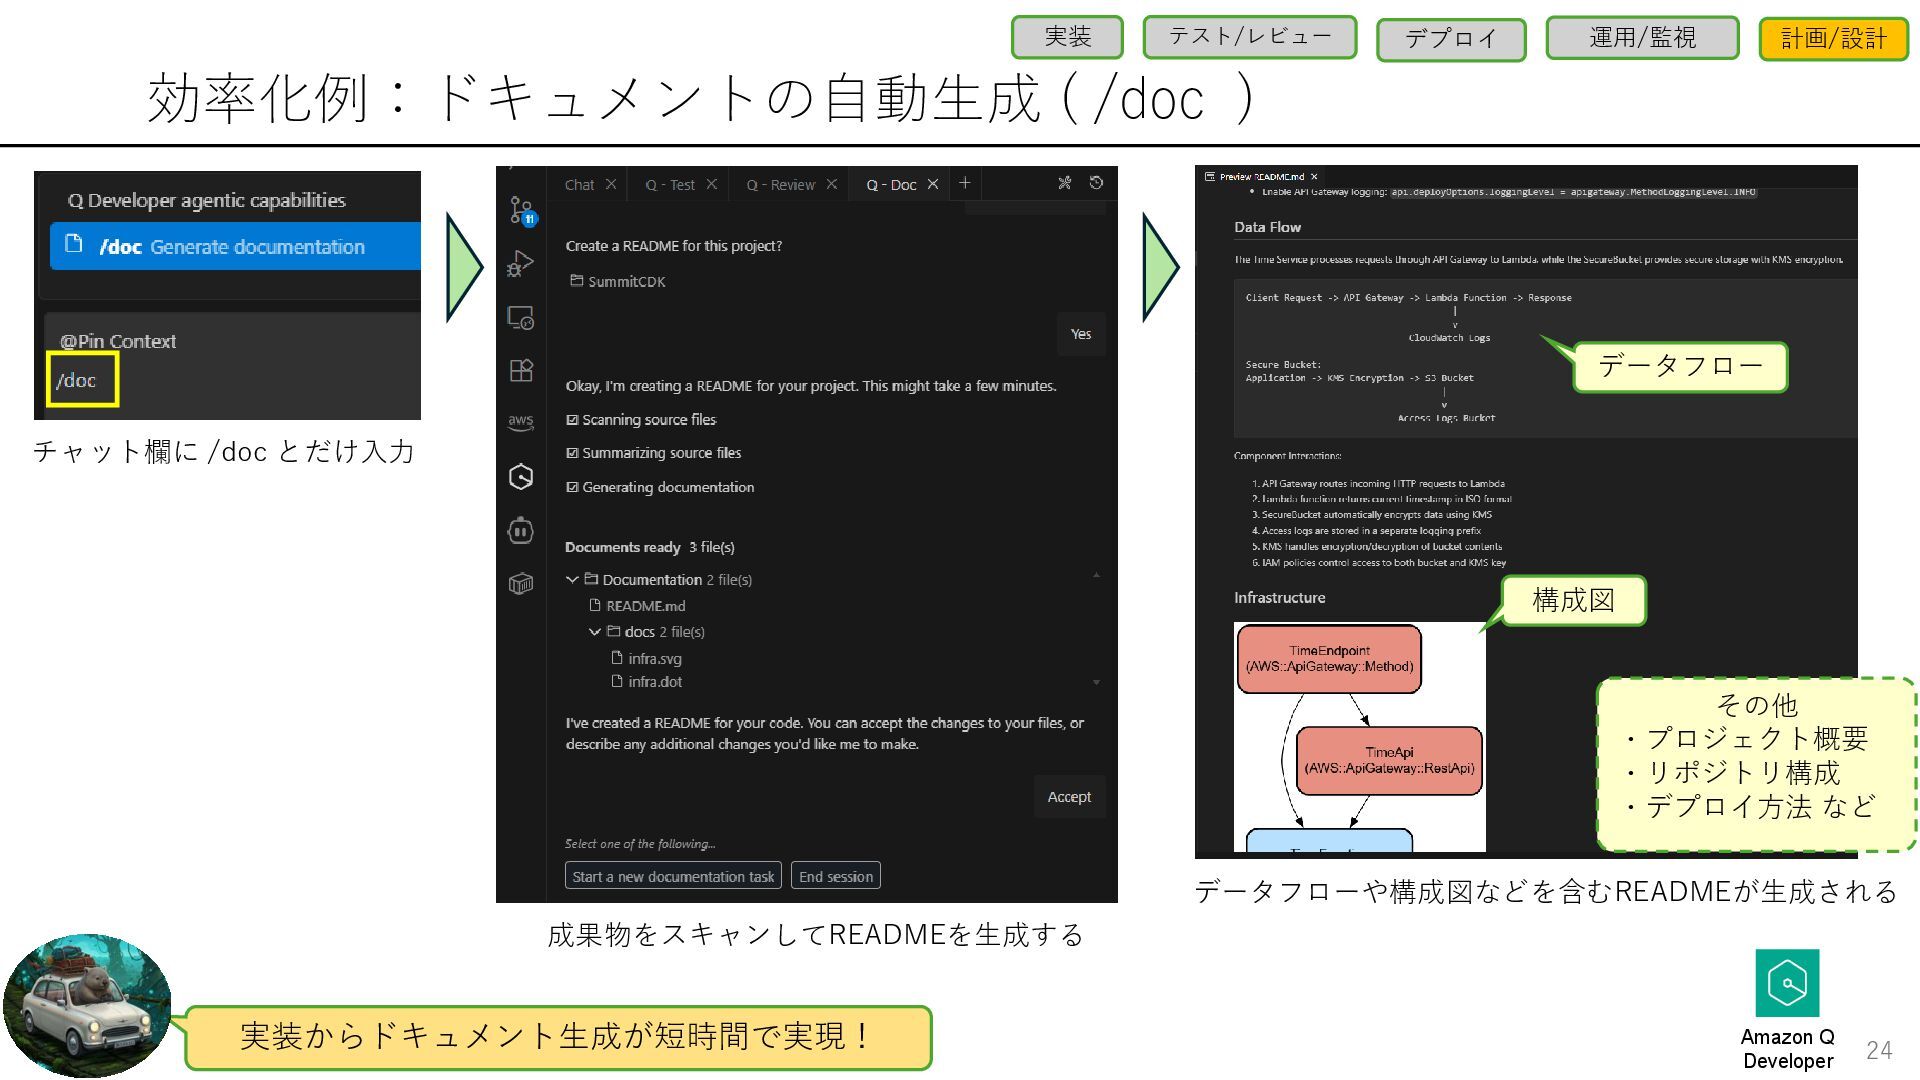
Task: Click the TimeEndpoint node in diagram
Action: [1329, 659]
